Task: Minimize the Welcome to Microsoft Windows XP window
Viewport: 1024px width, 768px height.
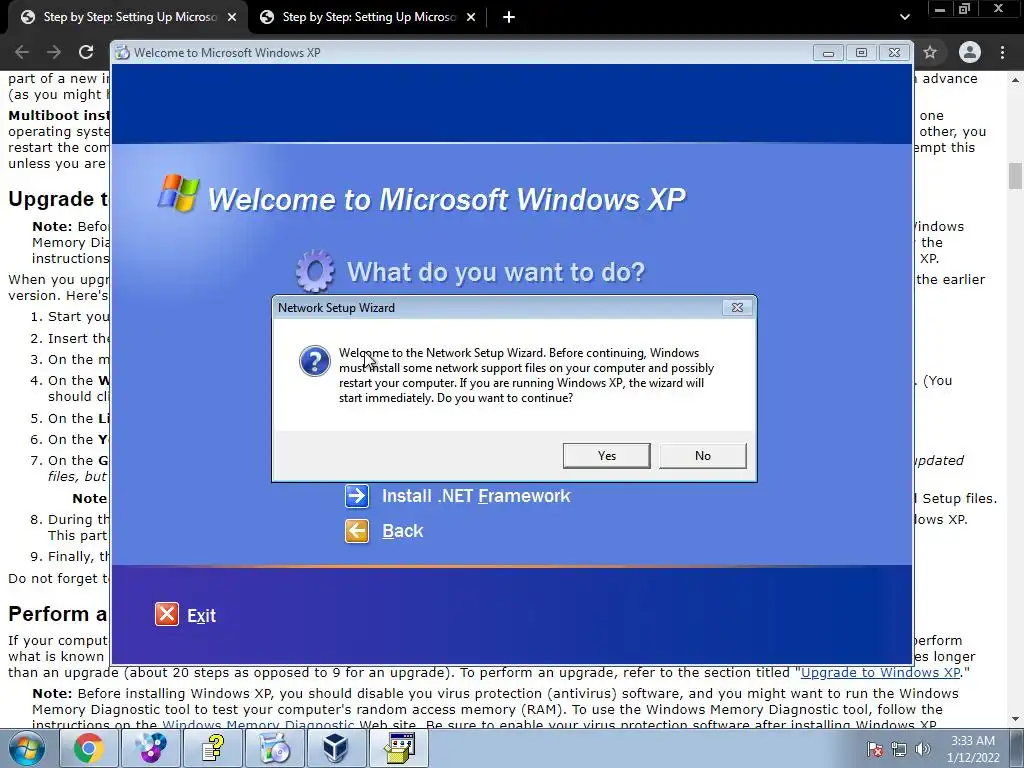Action: (x=828, y=53)
